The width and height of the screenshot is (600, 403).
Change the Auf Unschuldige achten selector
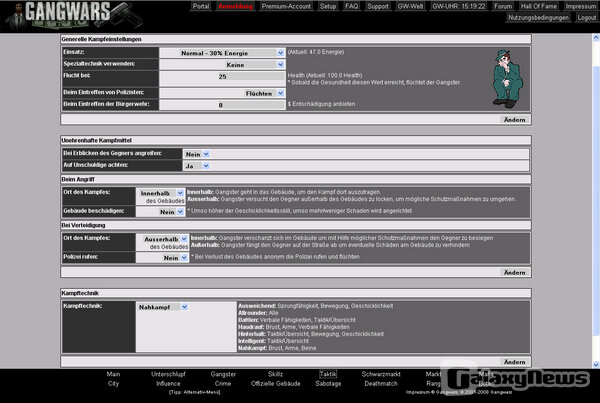click(195, 165)
